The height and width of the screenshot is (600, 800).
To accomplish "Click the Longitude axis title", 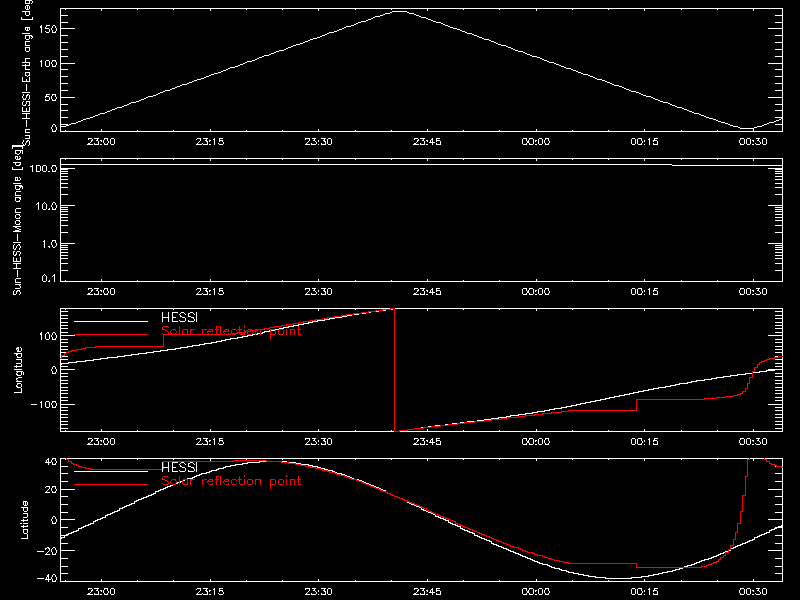I will pyautogui.click(x=18, y=370).
